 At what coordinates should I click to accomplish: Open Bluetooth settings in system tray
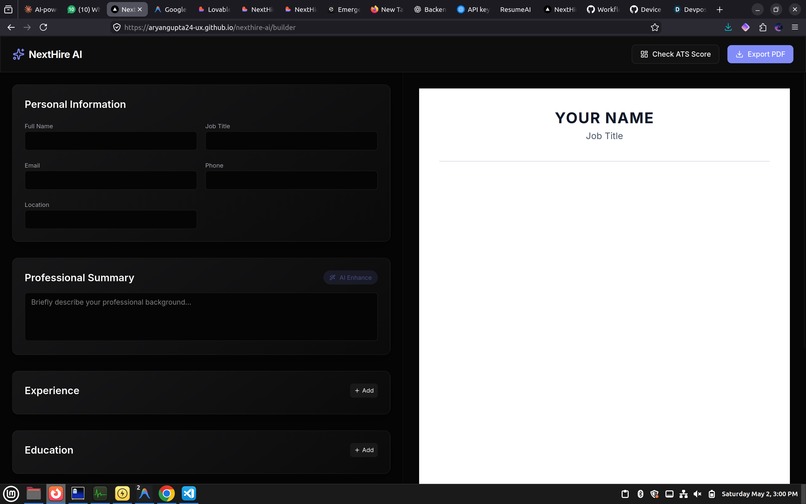click(x=640, y=494)
